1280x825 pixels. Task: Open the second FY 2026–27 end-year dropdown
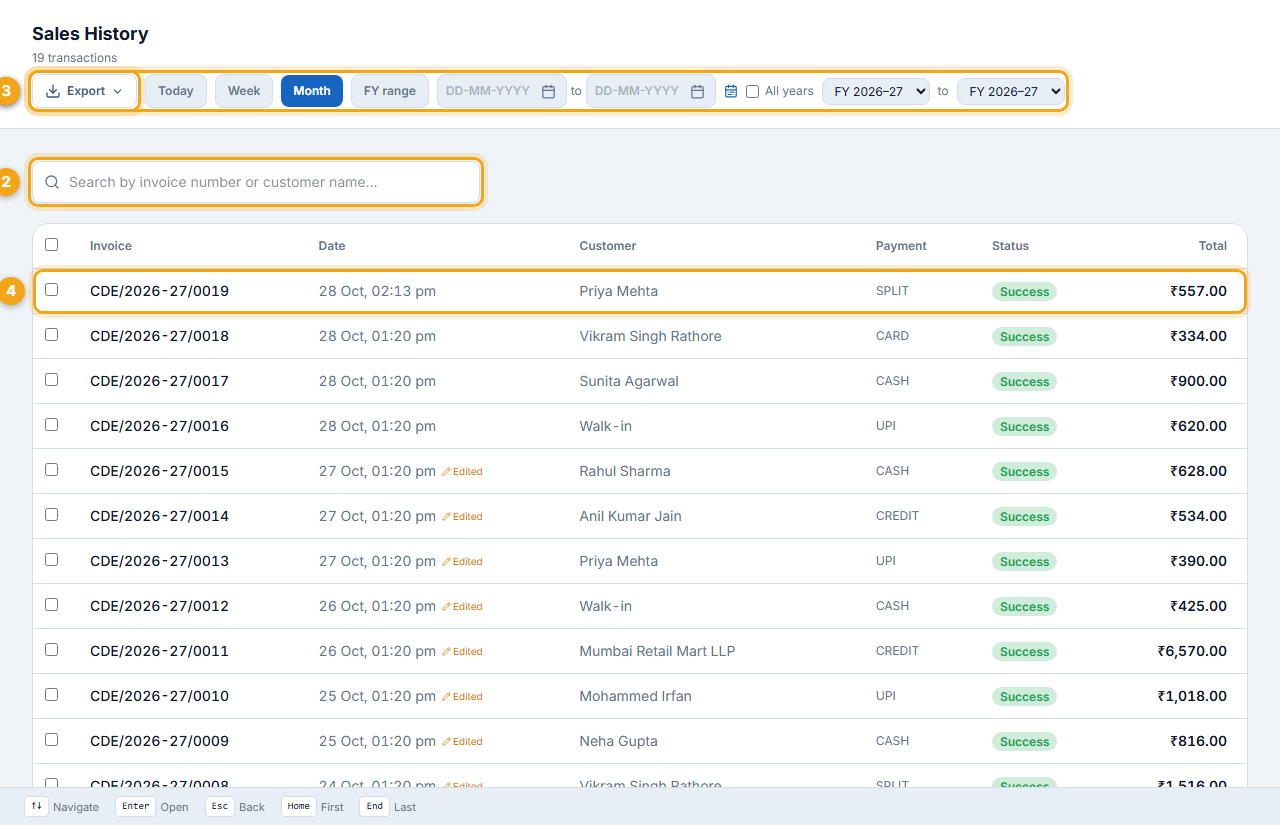pos(1011,91)
